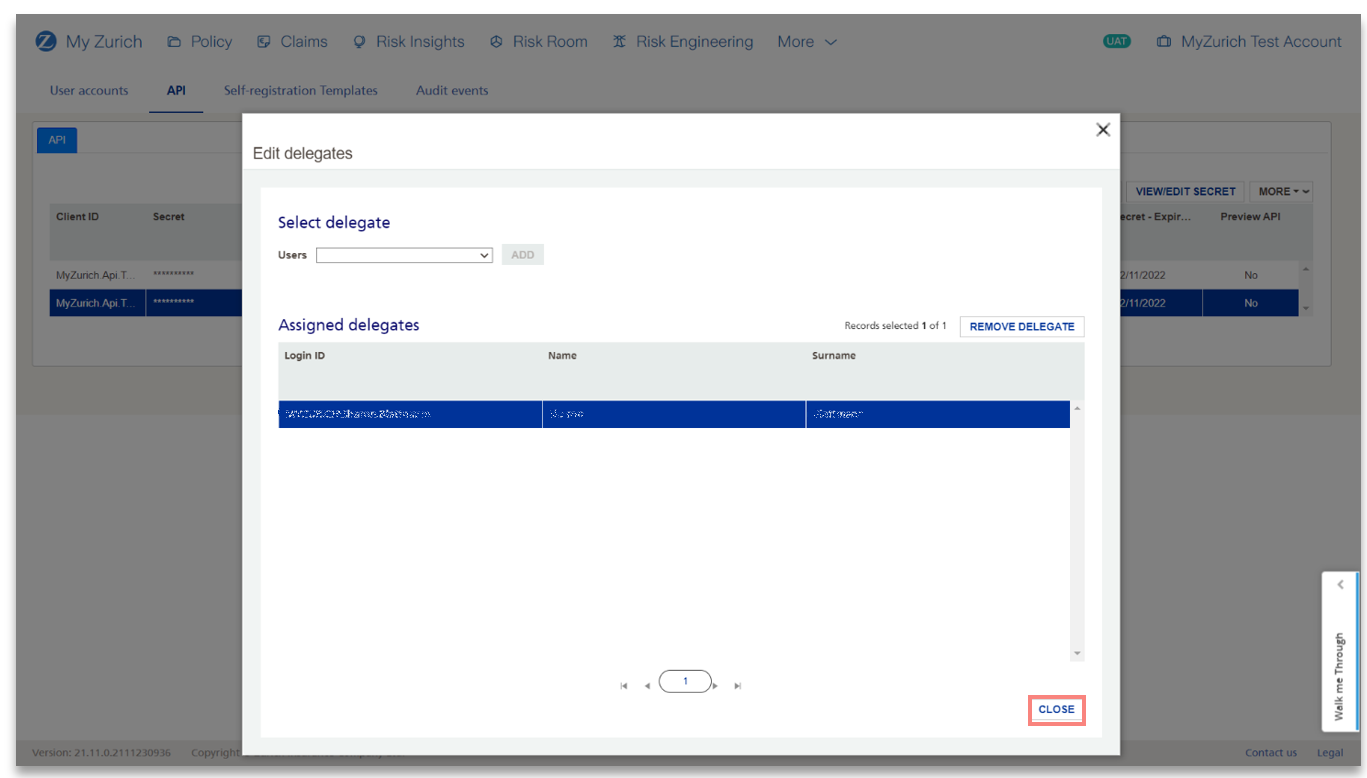1367x778 pixels.
Task: Open the MORE actions dropdown
Action: (1281, 191)
